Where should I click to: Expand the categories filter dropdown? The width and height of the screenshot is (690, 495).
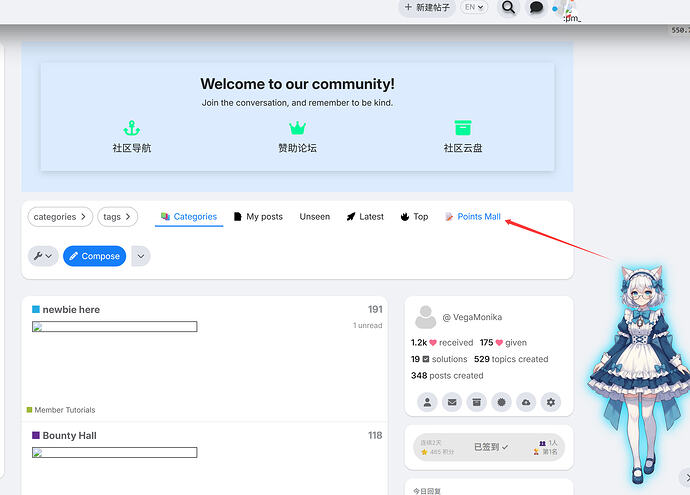[60, 217]
